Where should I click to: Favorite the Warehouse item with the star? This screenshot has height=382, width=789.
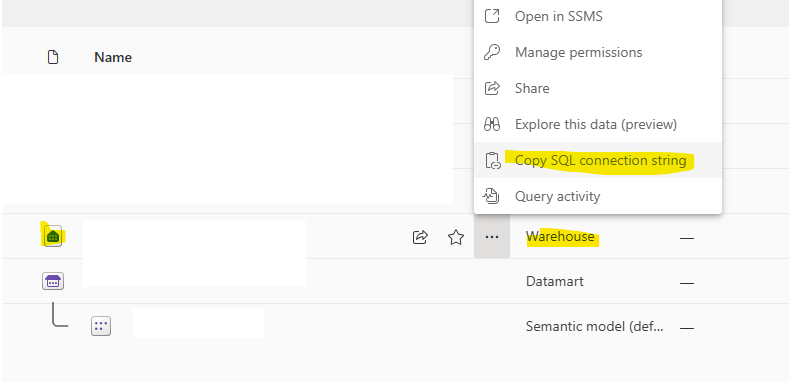[456, 237]
